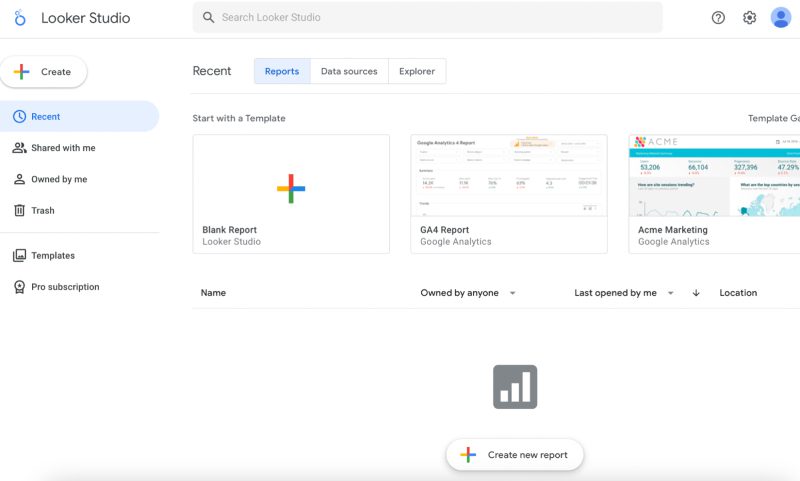The height and width of the screenshot is (481, 800).
Task: Switch to the Data sources tab
Action: 349,71
